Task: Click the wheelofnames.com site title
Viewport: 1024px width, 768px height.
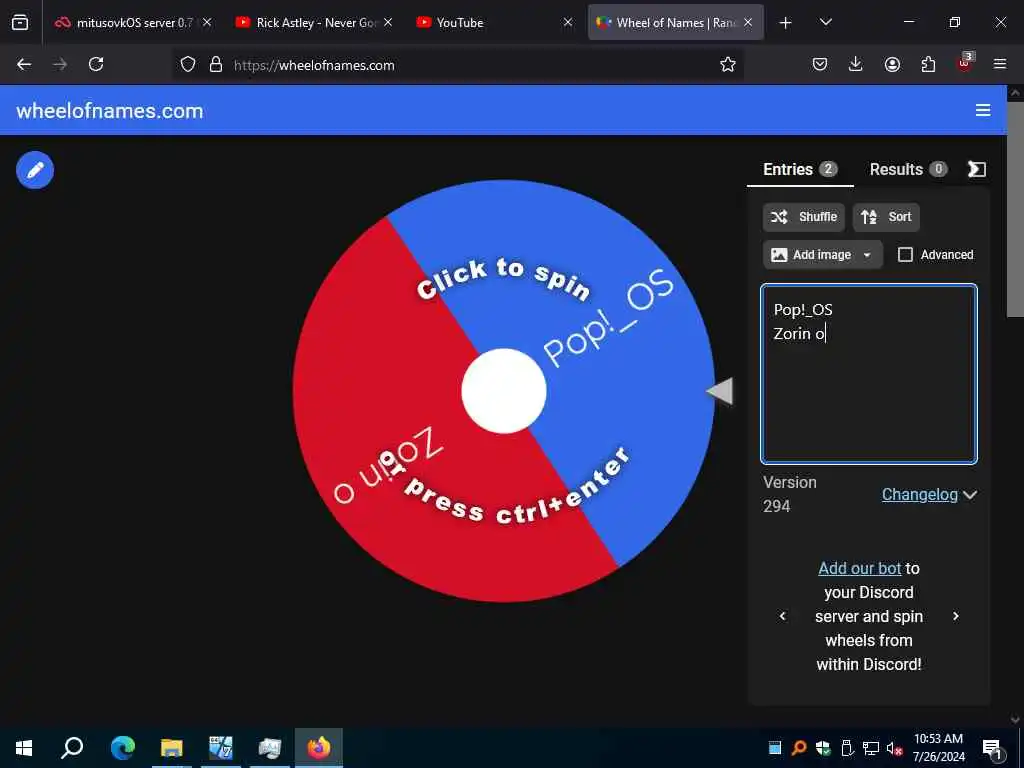Action: coord(110,111)
